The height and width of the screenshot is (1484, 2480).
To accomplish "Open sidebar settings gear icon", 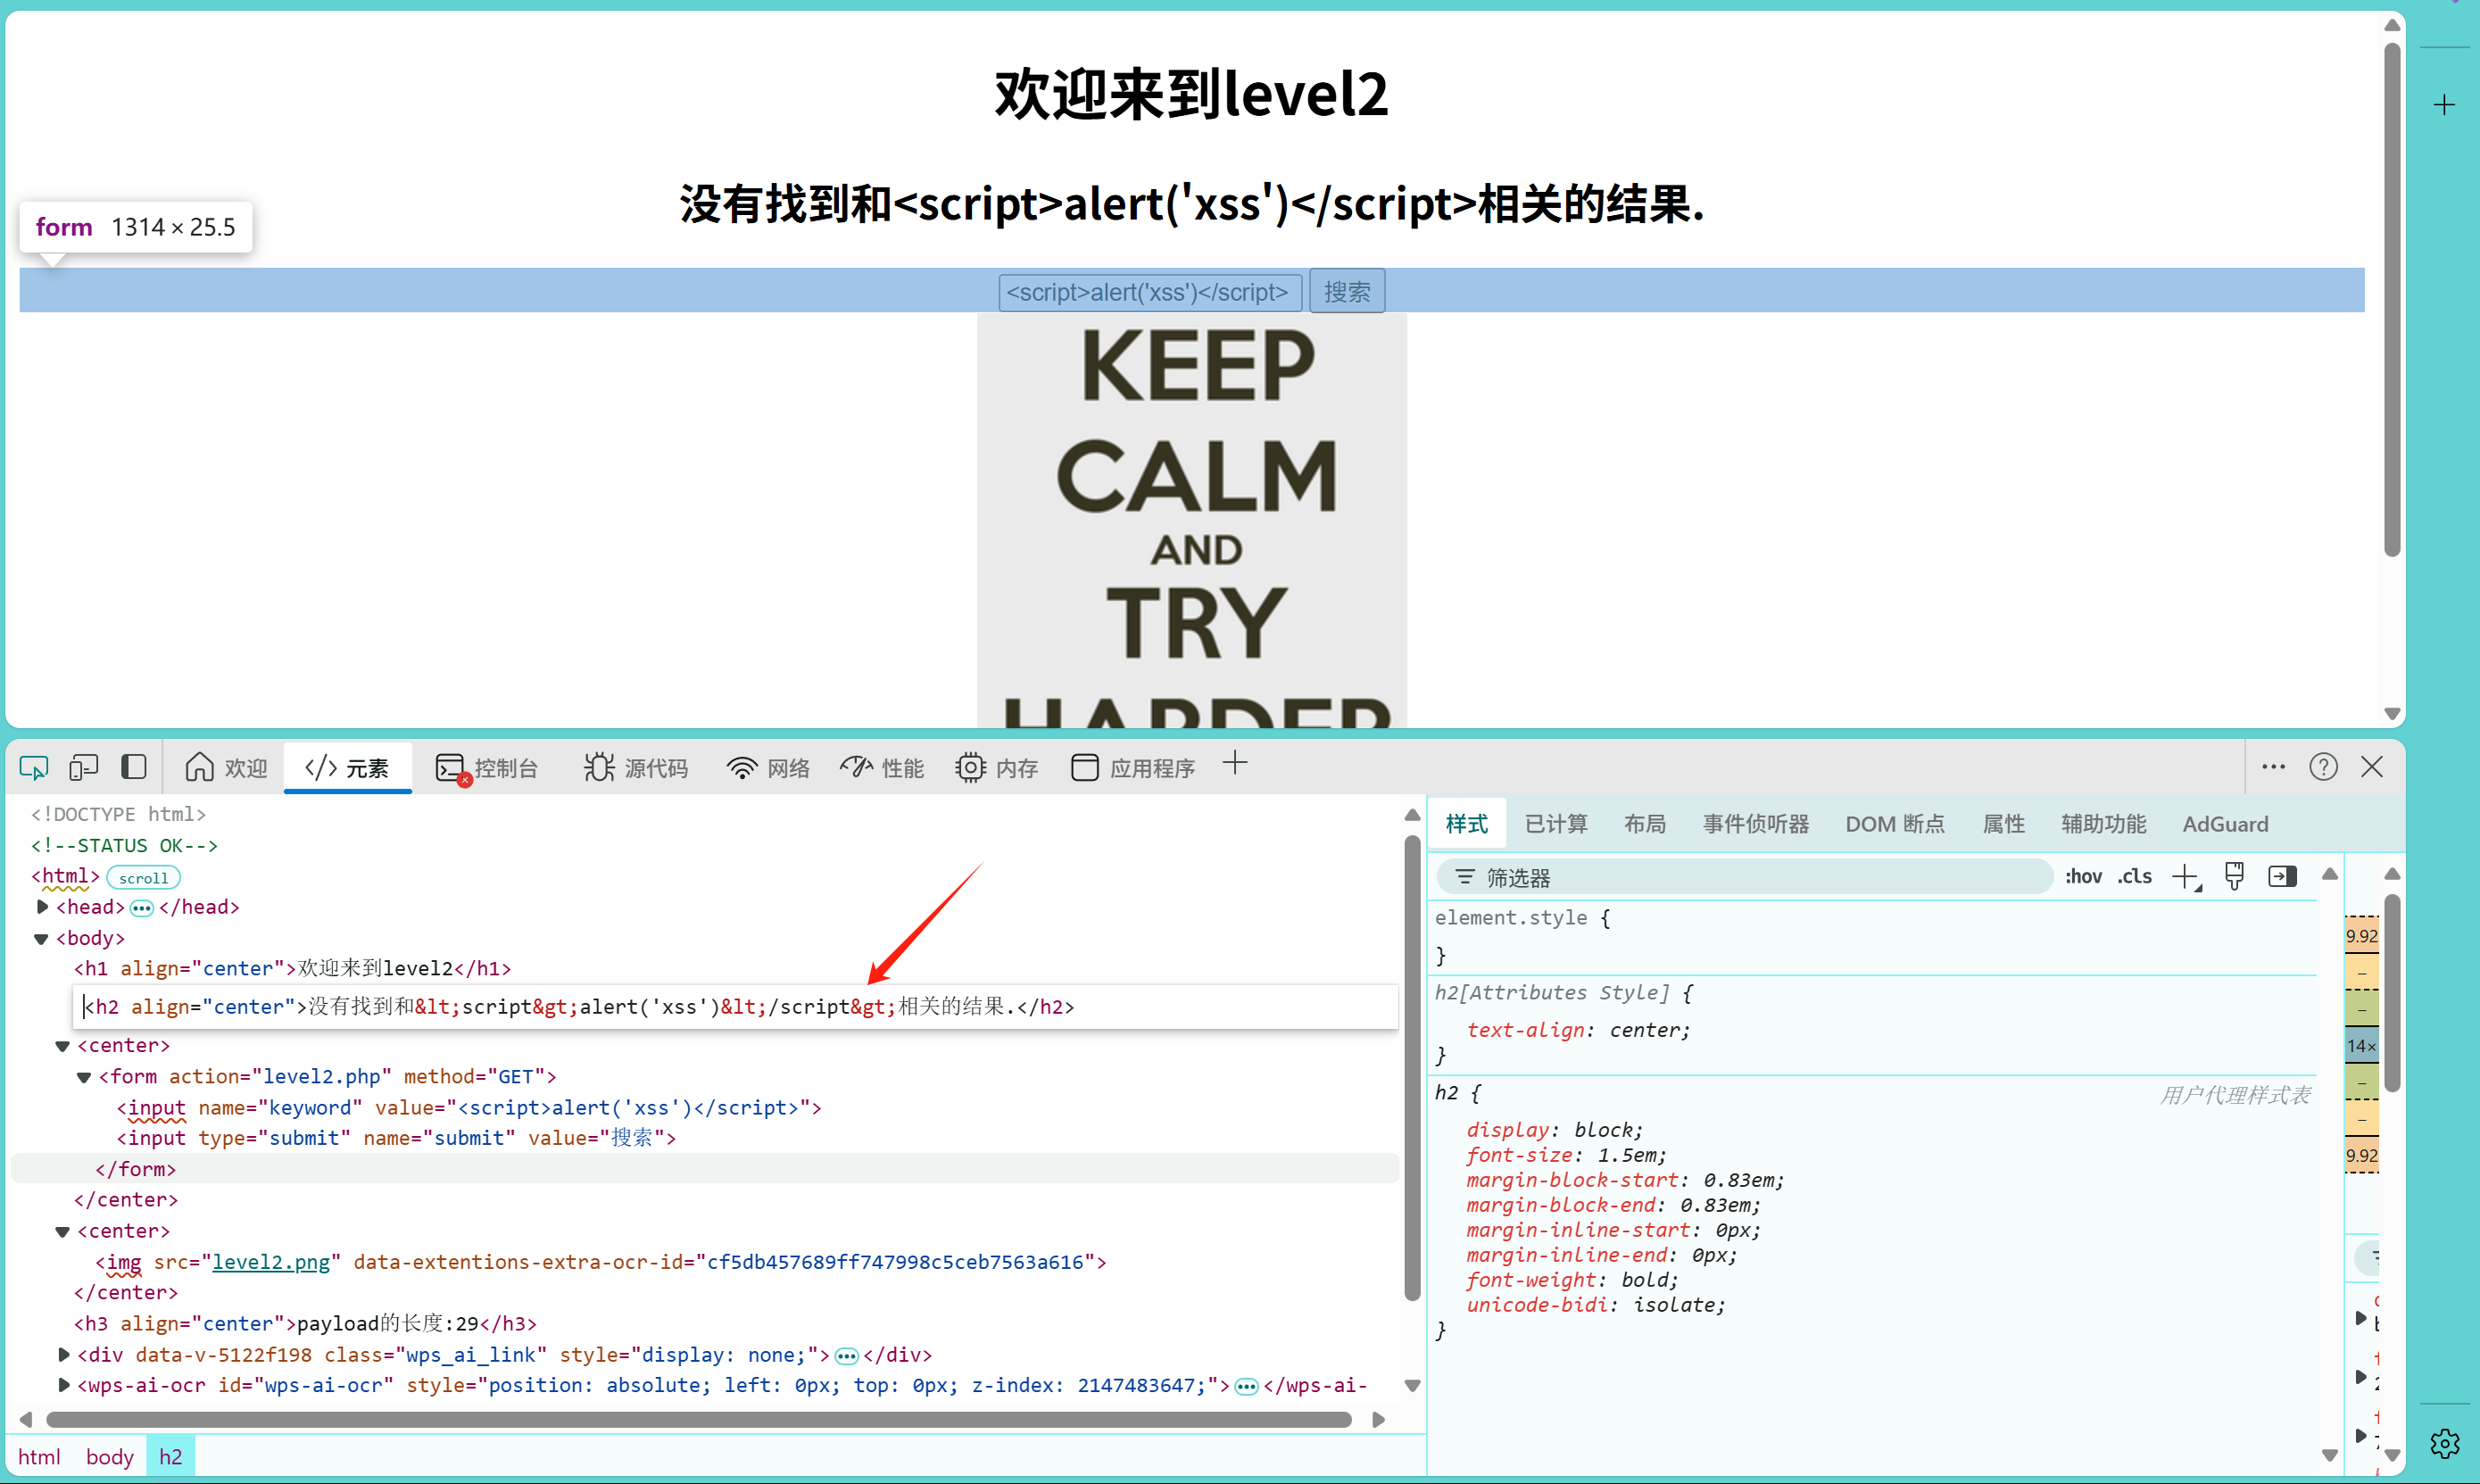I will coord(2444,1443).
